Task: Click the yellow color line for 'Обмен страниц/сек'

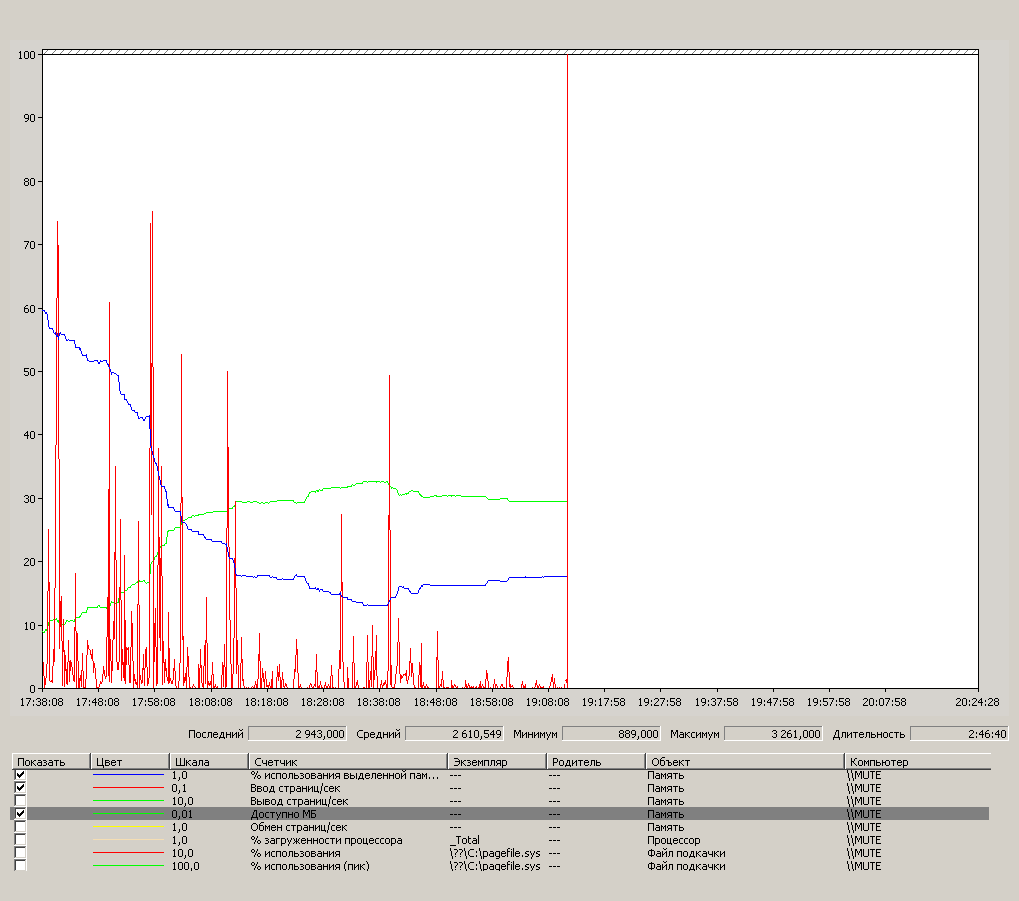Action: point(128,827)
